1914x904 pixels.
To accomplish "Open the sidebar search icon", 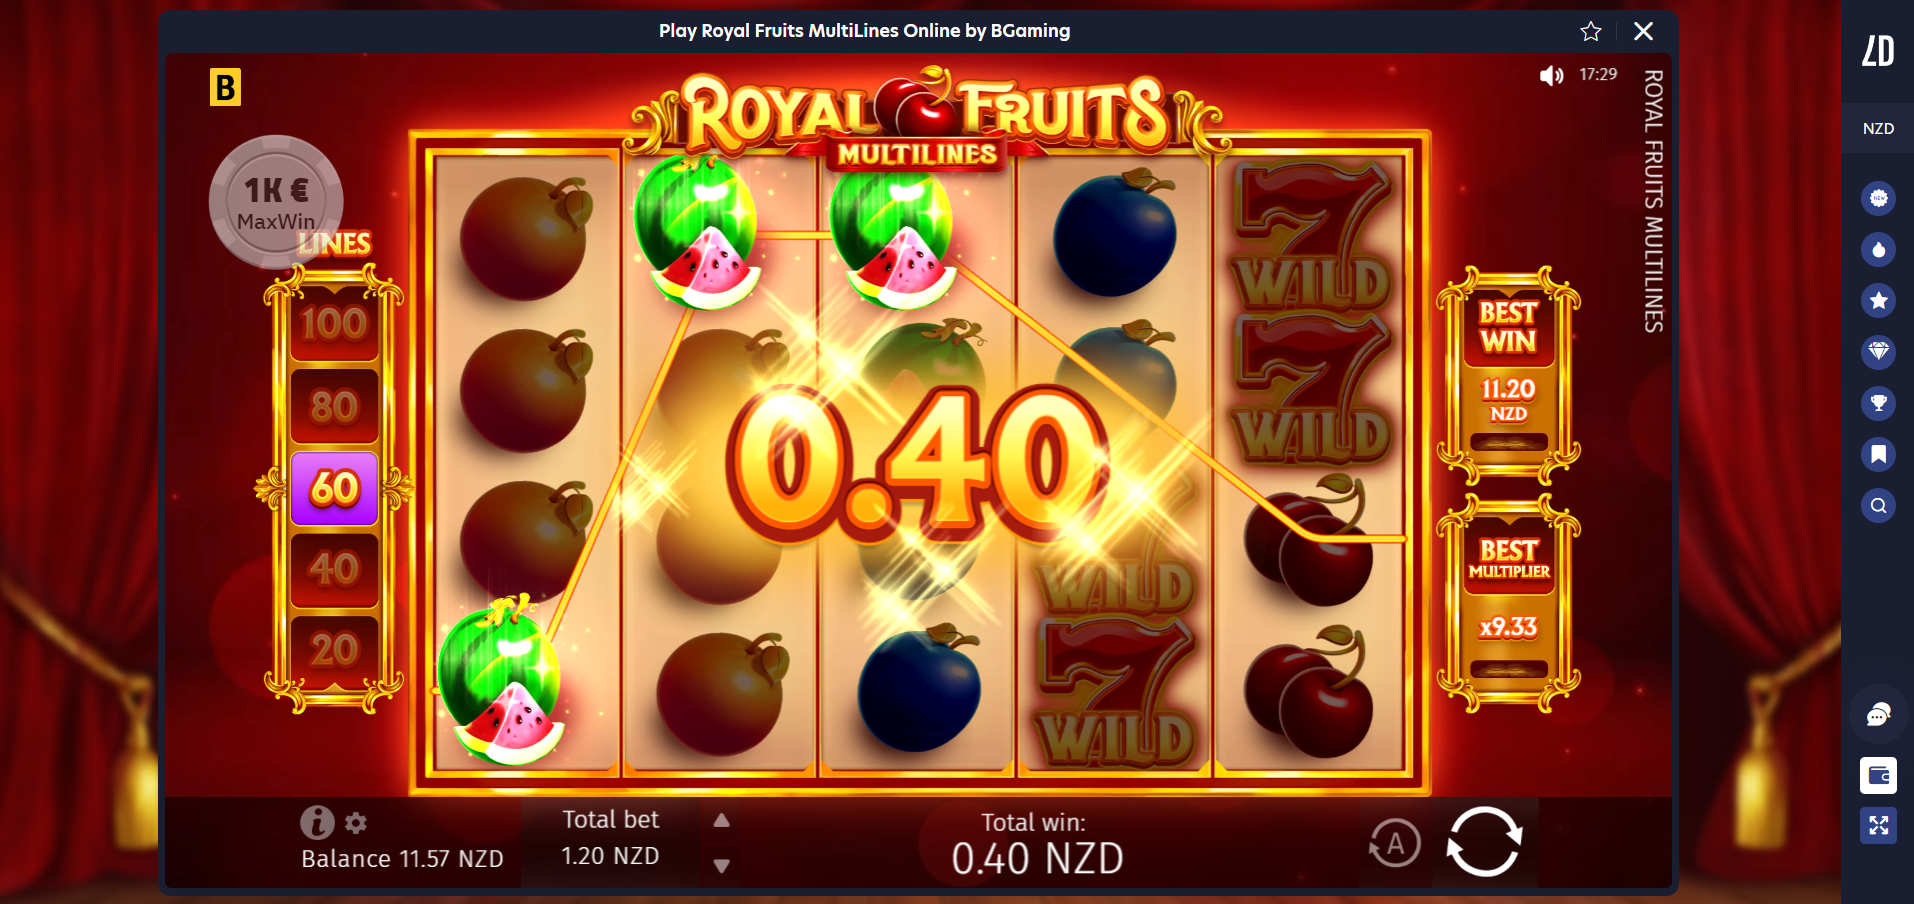I will (x=1878, y=506).
